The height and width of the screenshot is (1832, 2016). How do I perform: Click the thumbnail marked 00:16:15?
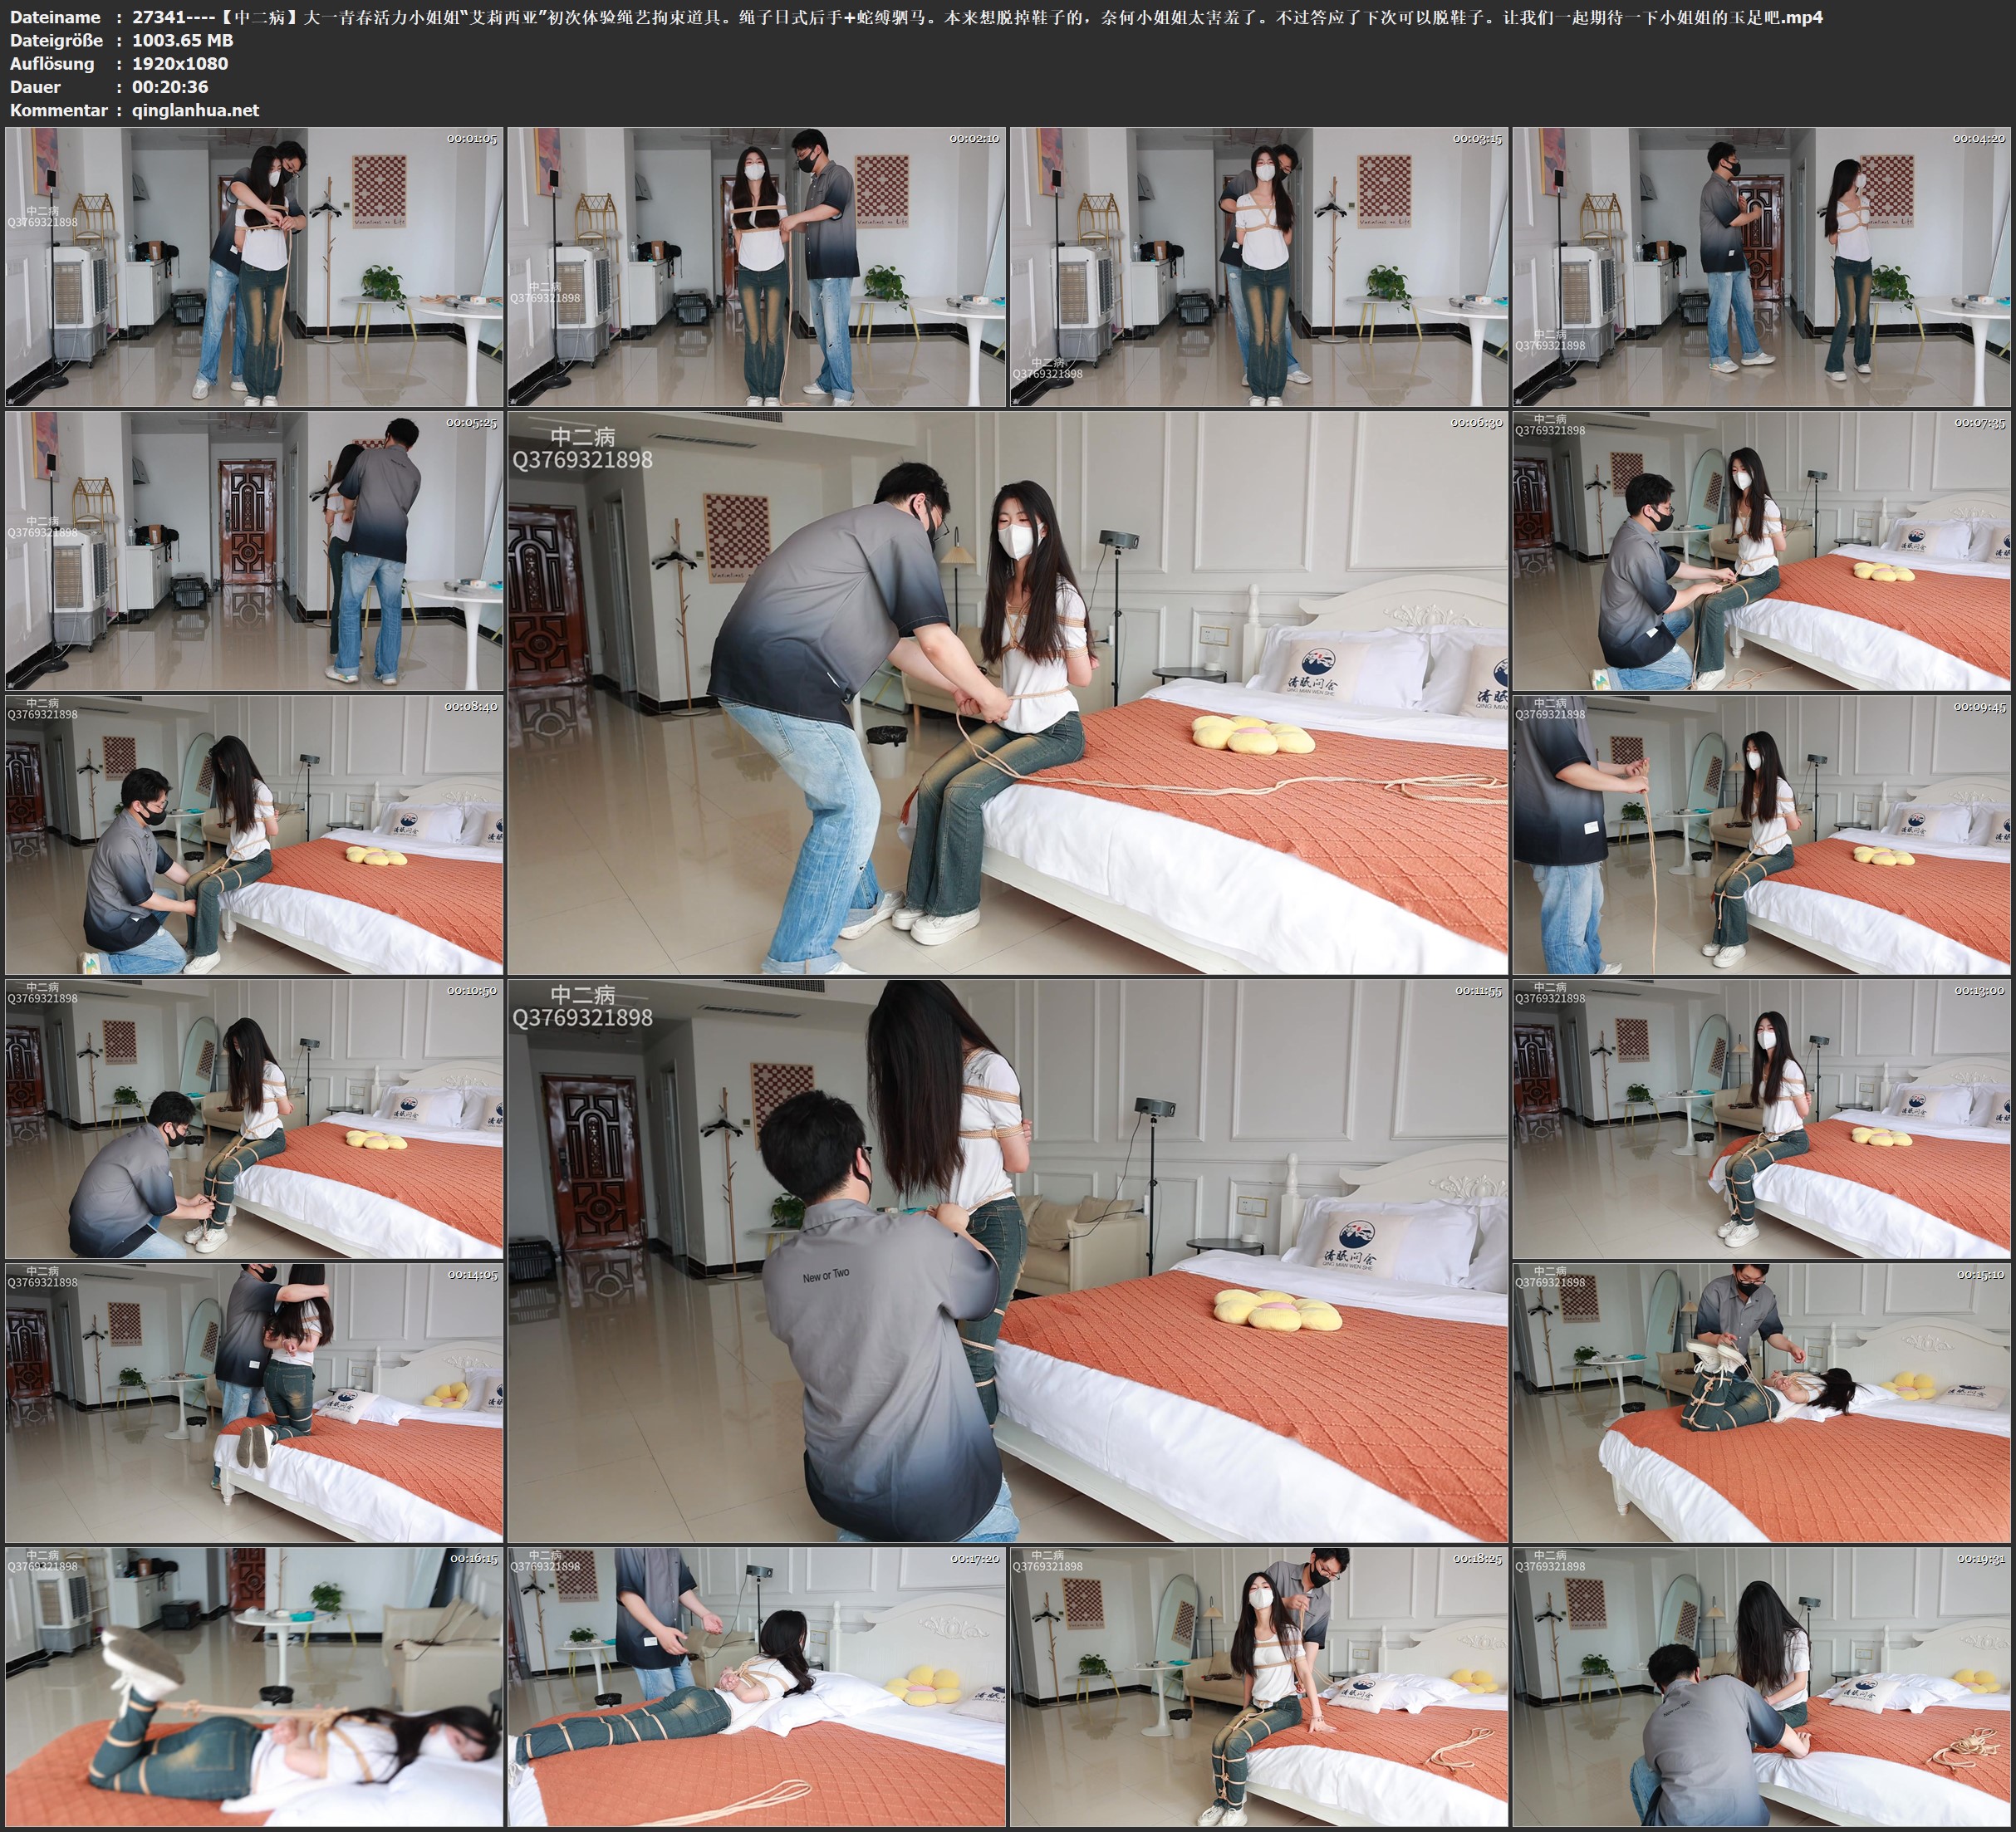tap(254, 1686)
